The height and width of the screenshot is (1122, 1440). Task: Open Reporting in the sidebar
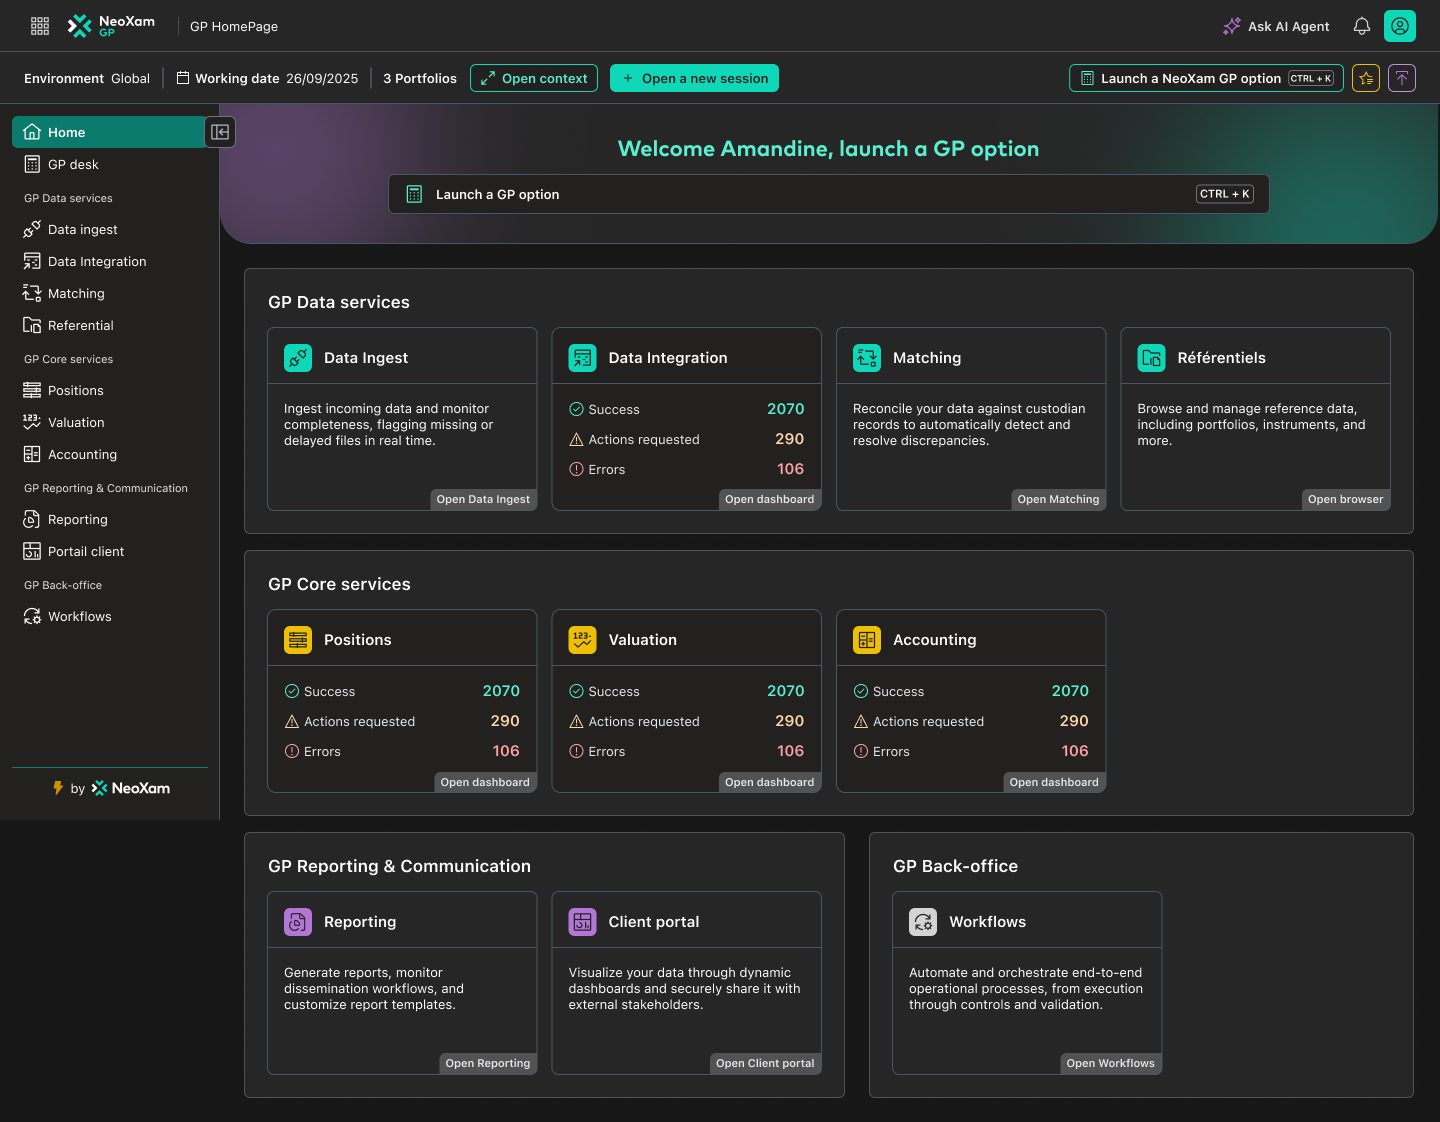[x=109, y=519]
